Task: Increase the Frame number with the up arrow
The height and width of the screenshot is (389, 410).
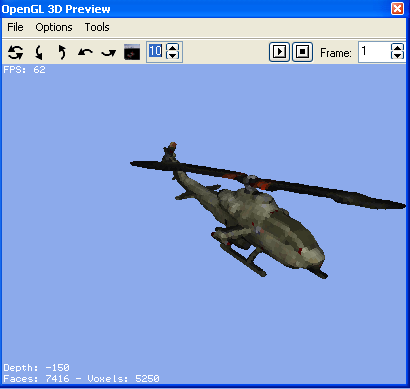Action: point(397,48)
